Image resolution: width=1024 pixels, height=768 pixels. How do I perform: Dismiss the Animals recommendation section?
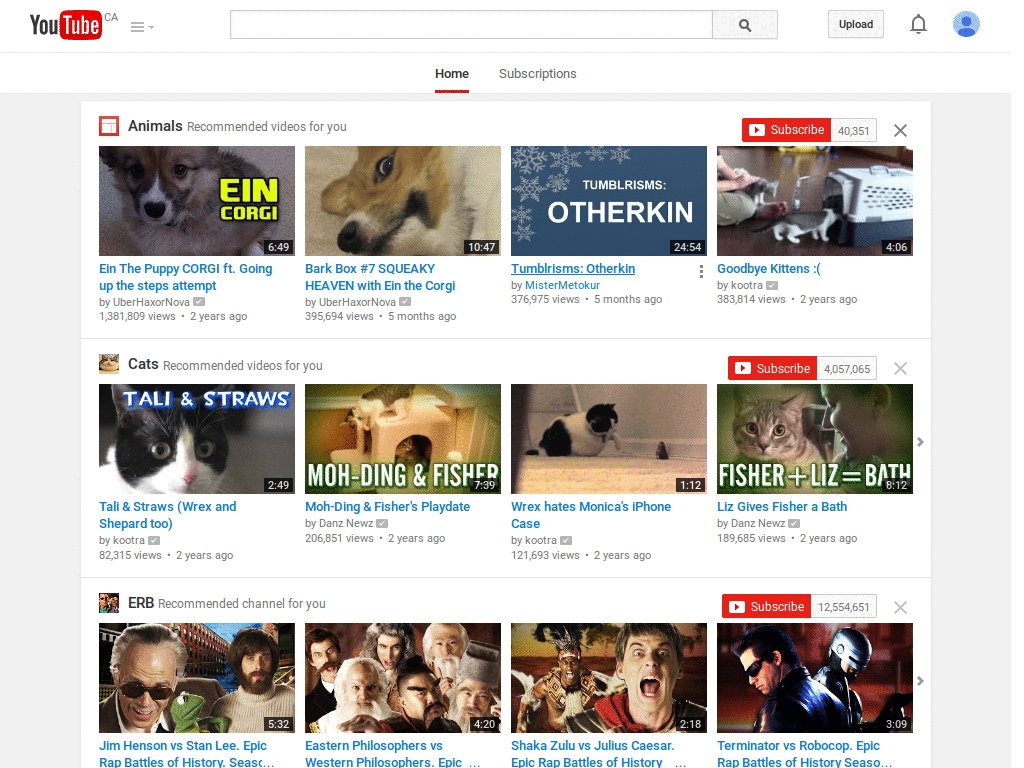pyautogui.click(x=900, y=131)
